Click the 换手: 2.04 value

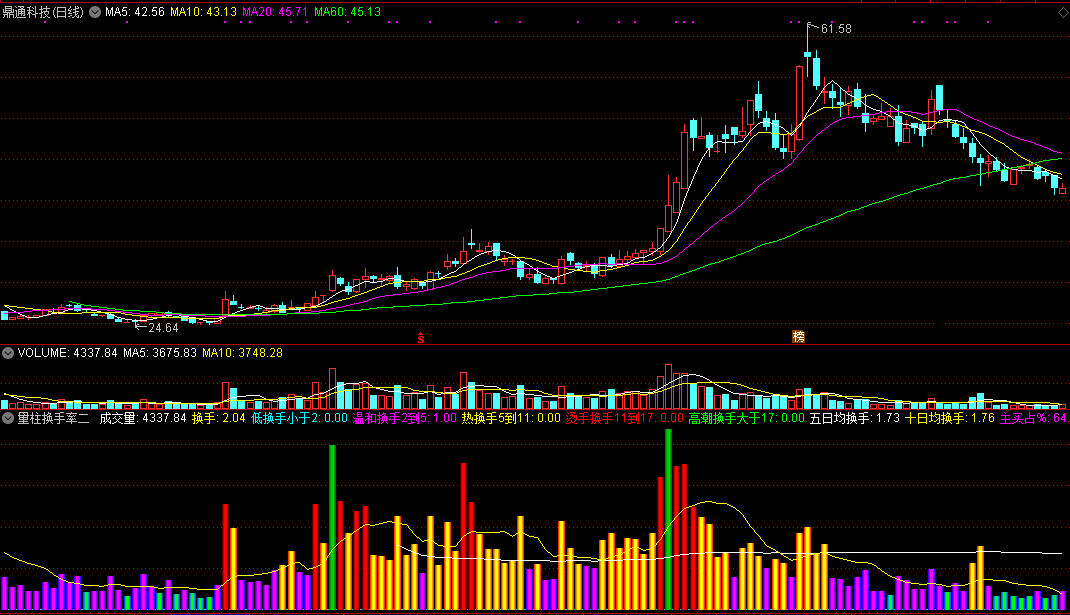tap(218, 418)
